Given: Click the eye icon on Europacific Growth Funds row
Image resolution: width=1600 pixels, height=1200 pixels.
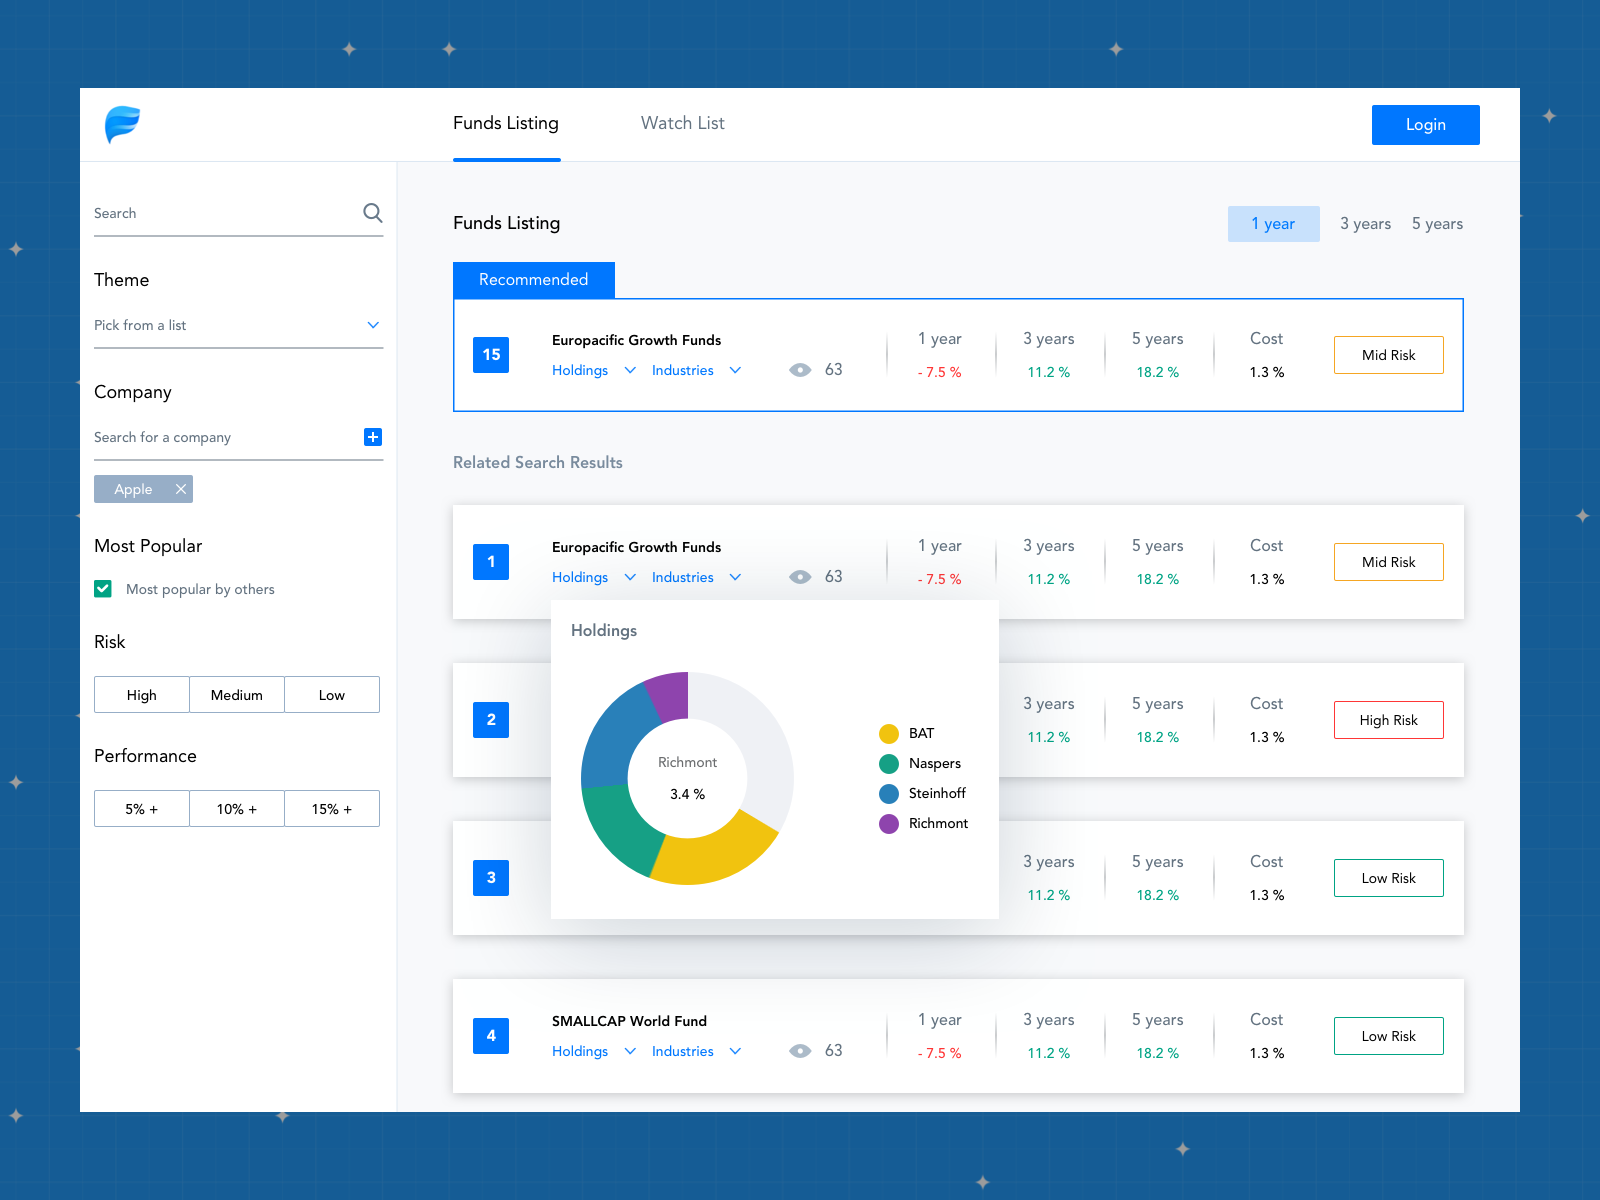Looking at the screenshot, I should click(x=800, y=577).
